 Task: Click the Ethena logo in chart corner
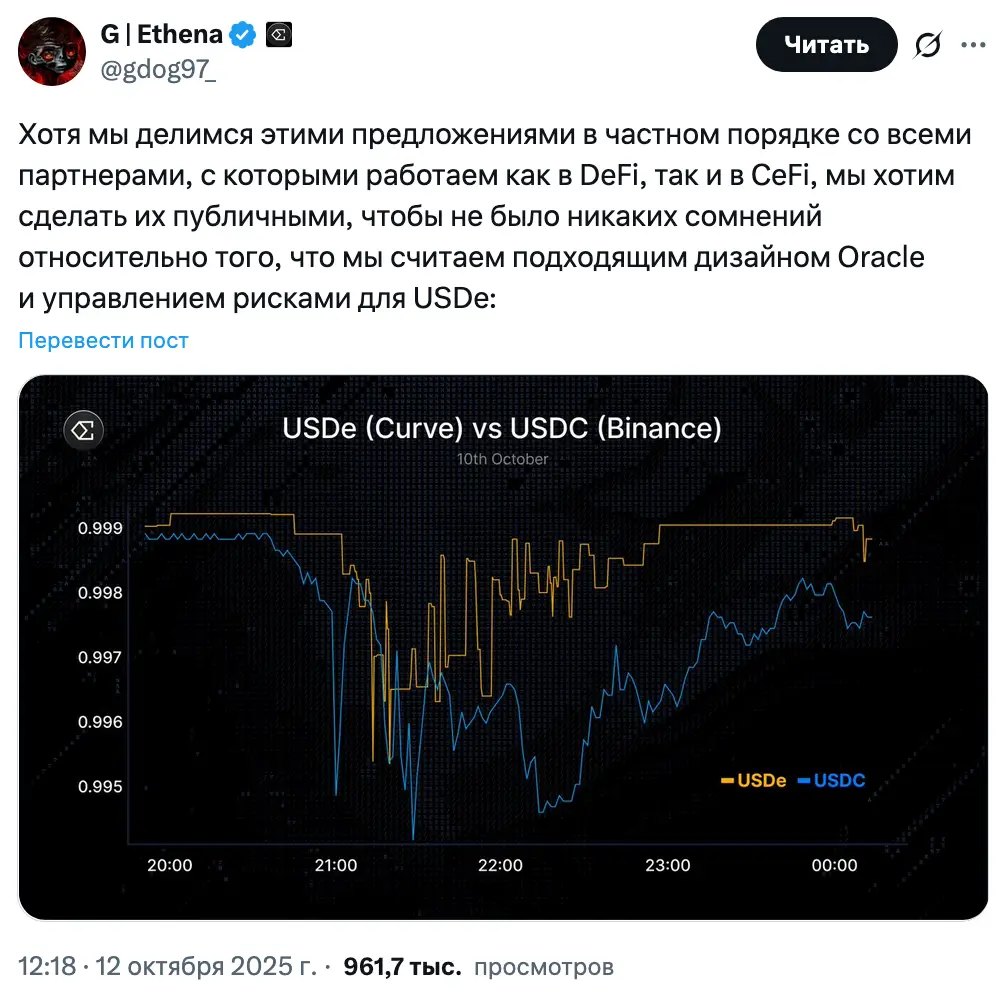pyautogui.click(x=84, y=431)
